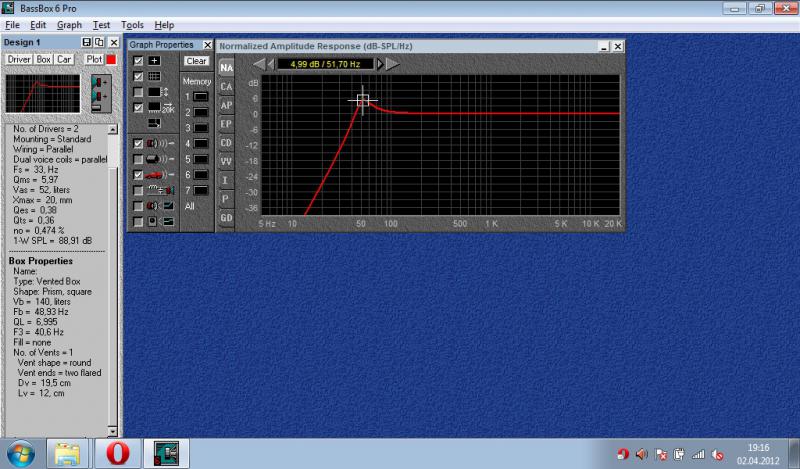Click the truck acoustic response icon in row 5
Viewport: 800px width, 469px height.
point(161,159)
